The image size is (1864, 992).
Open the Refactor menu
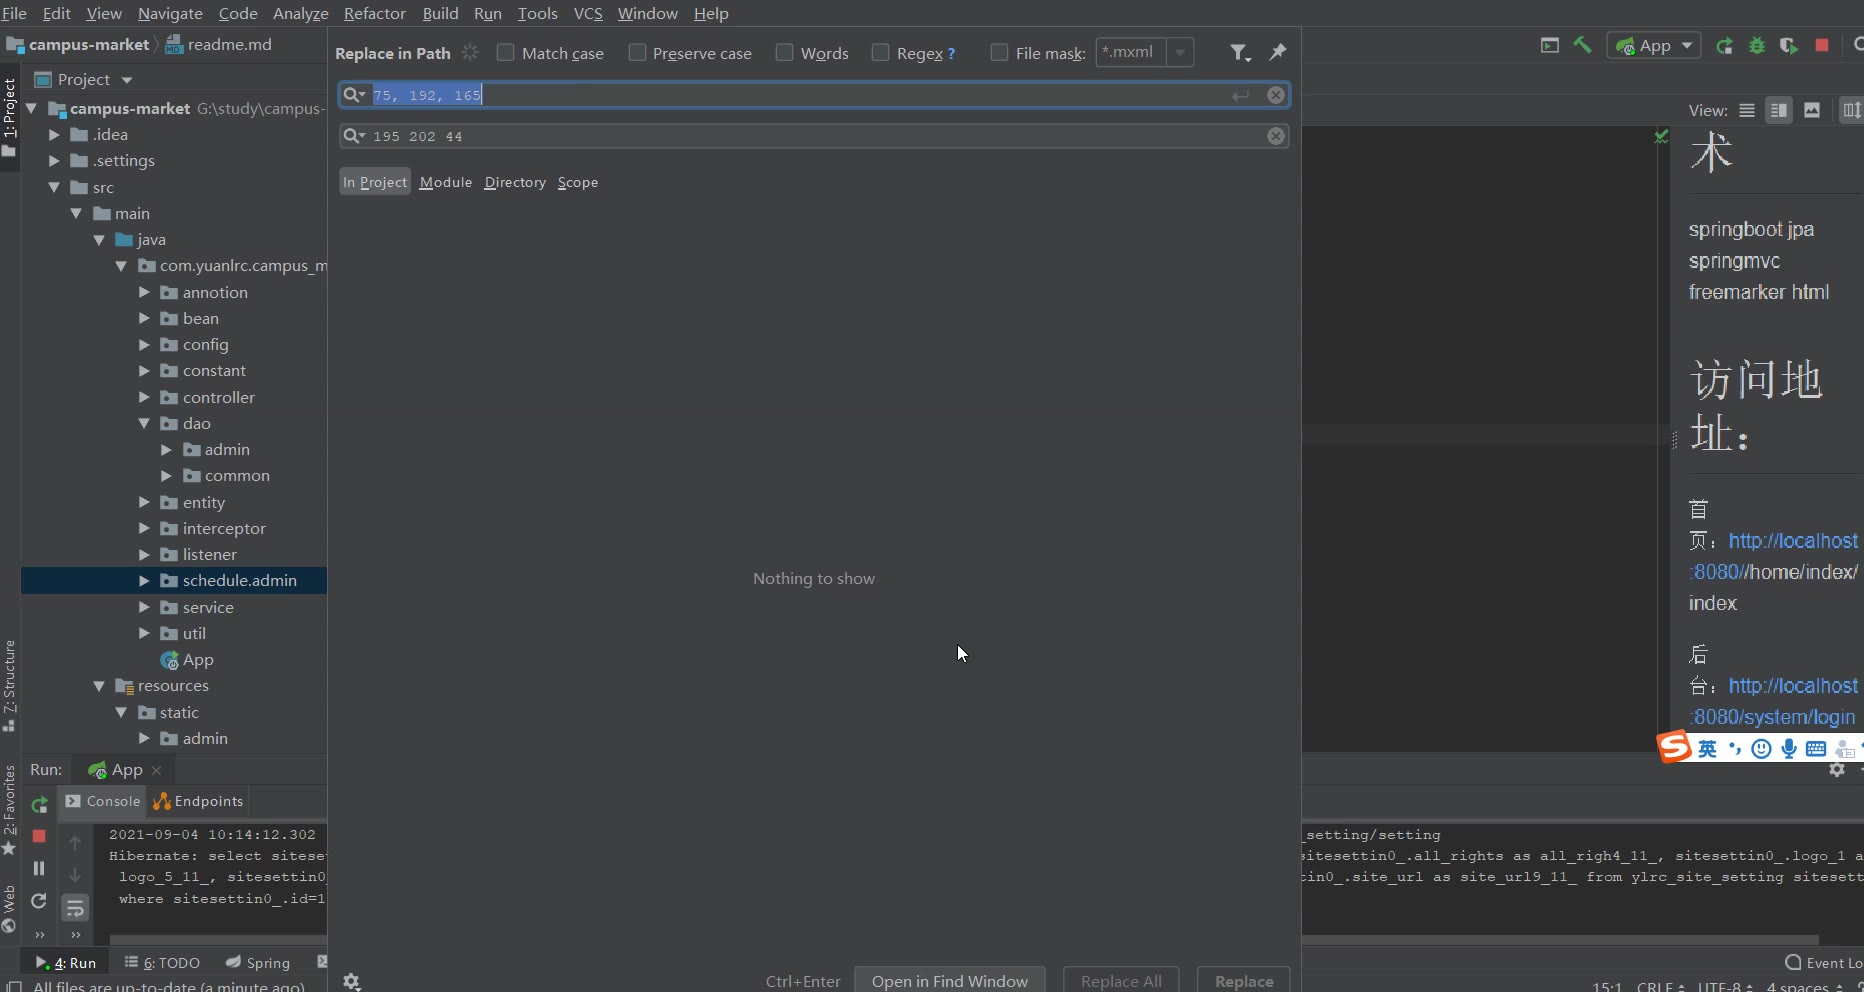pyautogui.click(x=375, y=14)
